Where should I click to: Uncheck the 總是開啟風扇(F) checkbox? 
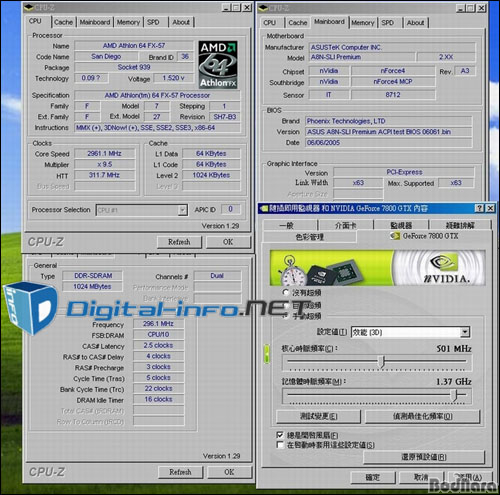280,435
